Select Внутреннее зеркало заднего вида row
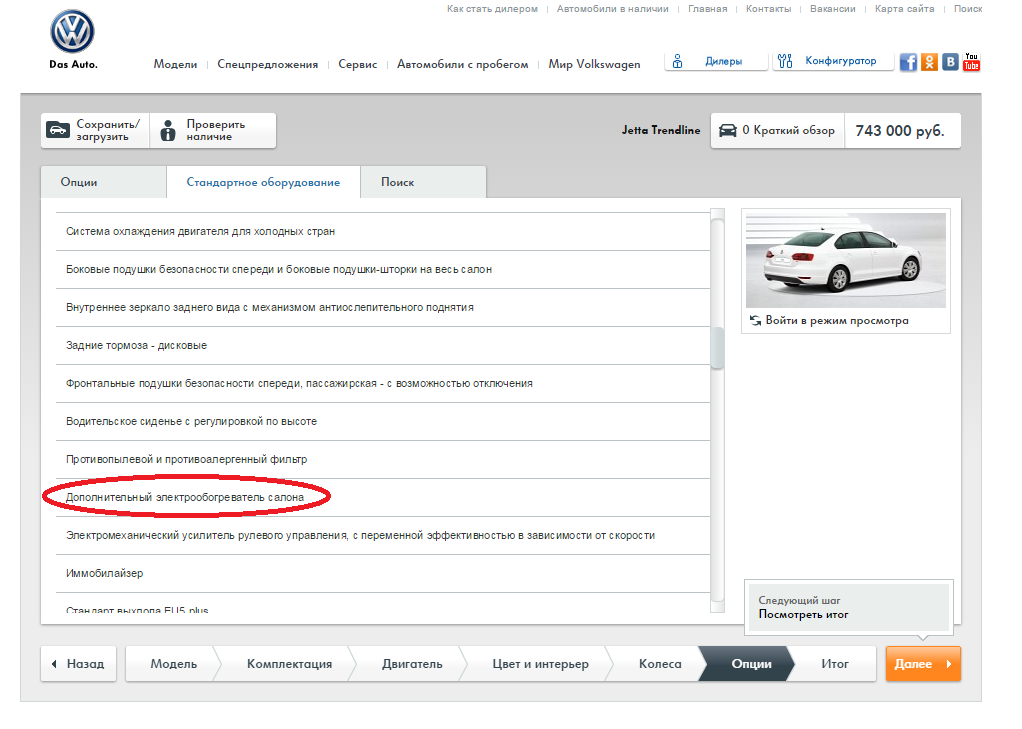The height and width of the screenshot is (729, 1022). [383, 307]
